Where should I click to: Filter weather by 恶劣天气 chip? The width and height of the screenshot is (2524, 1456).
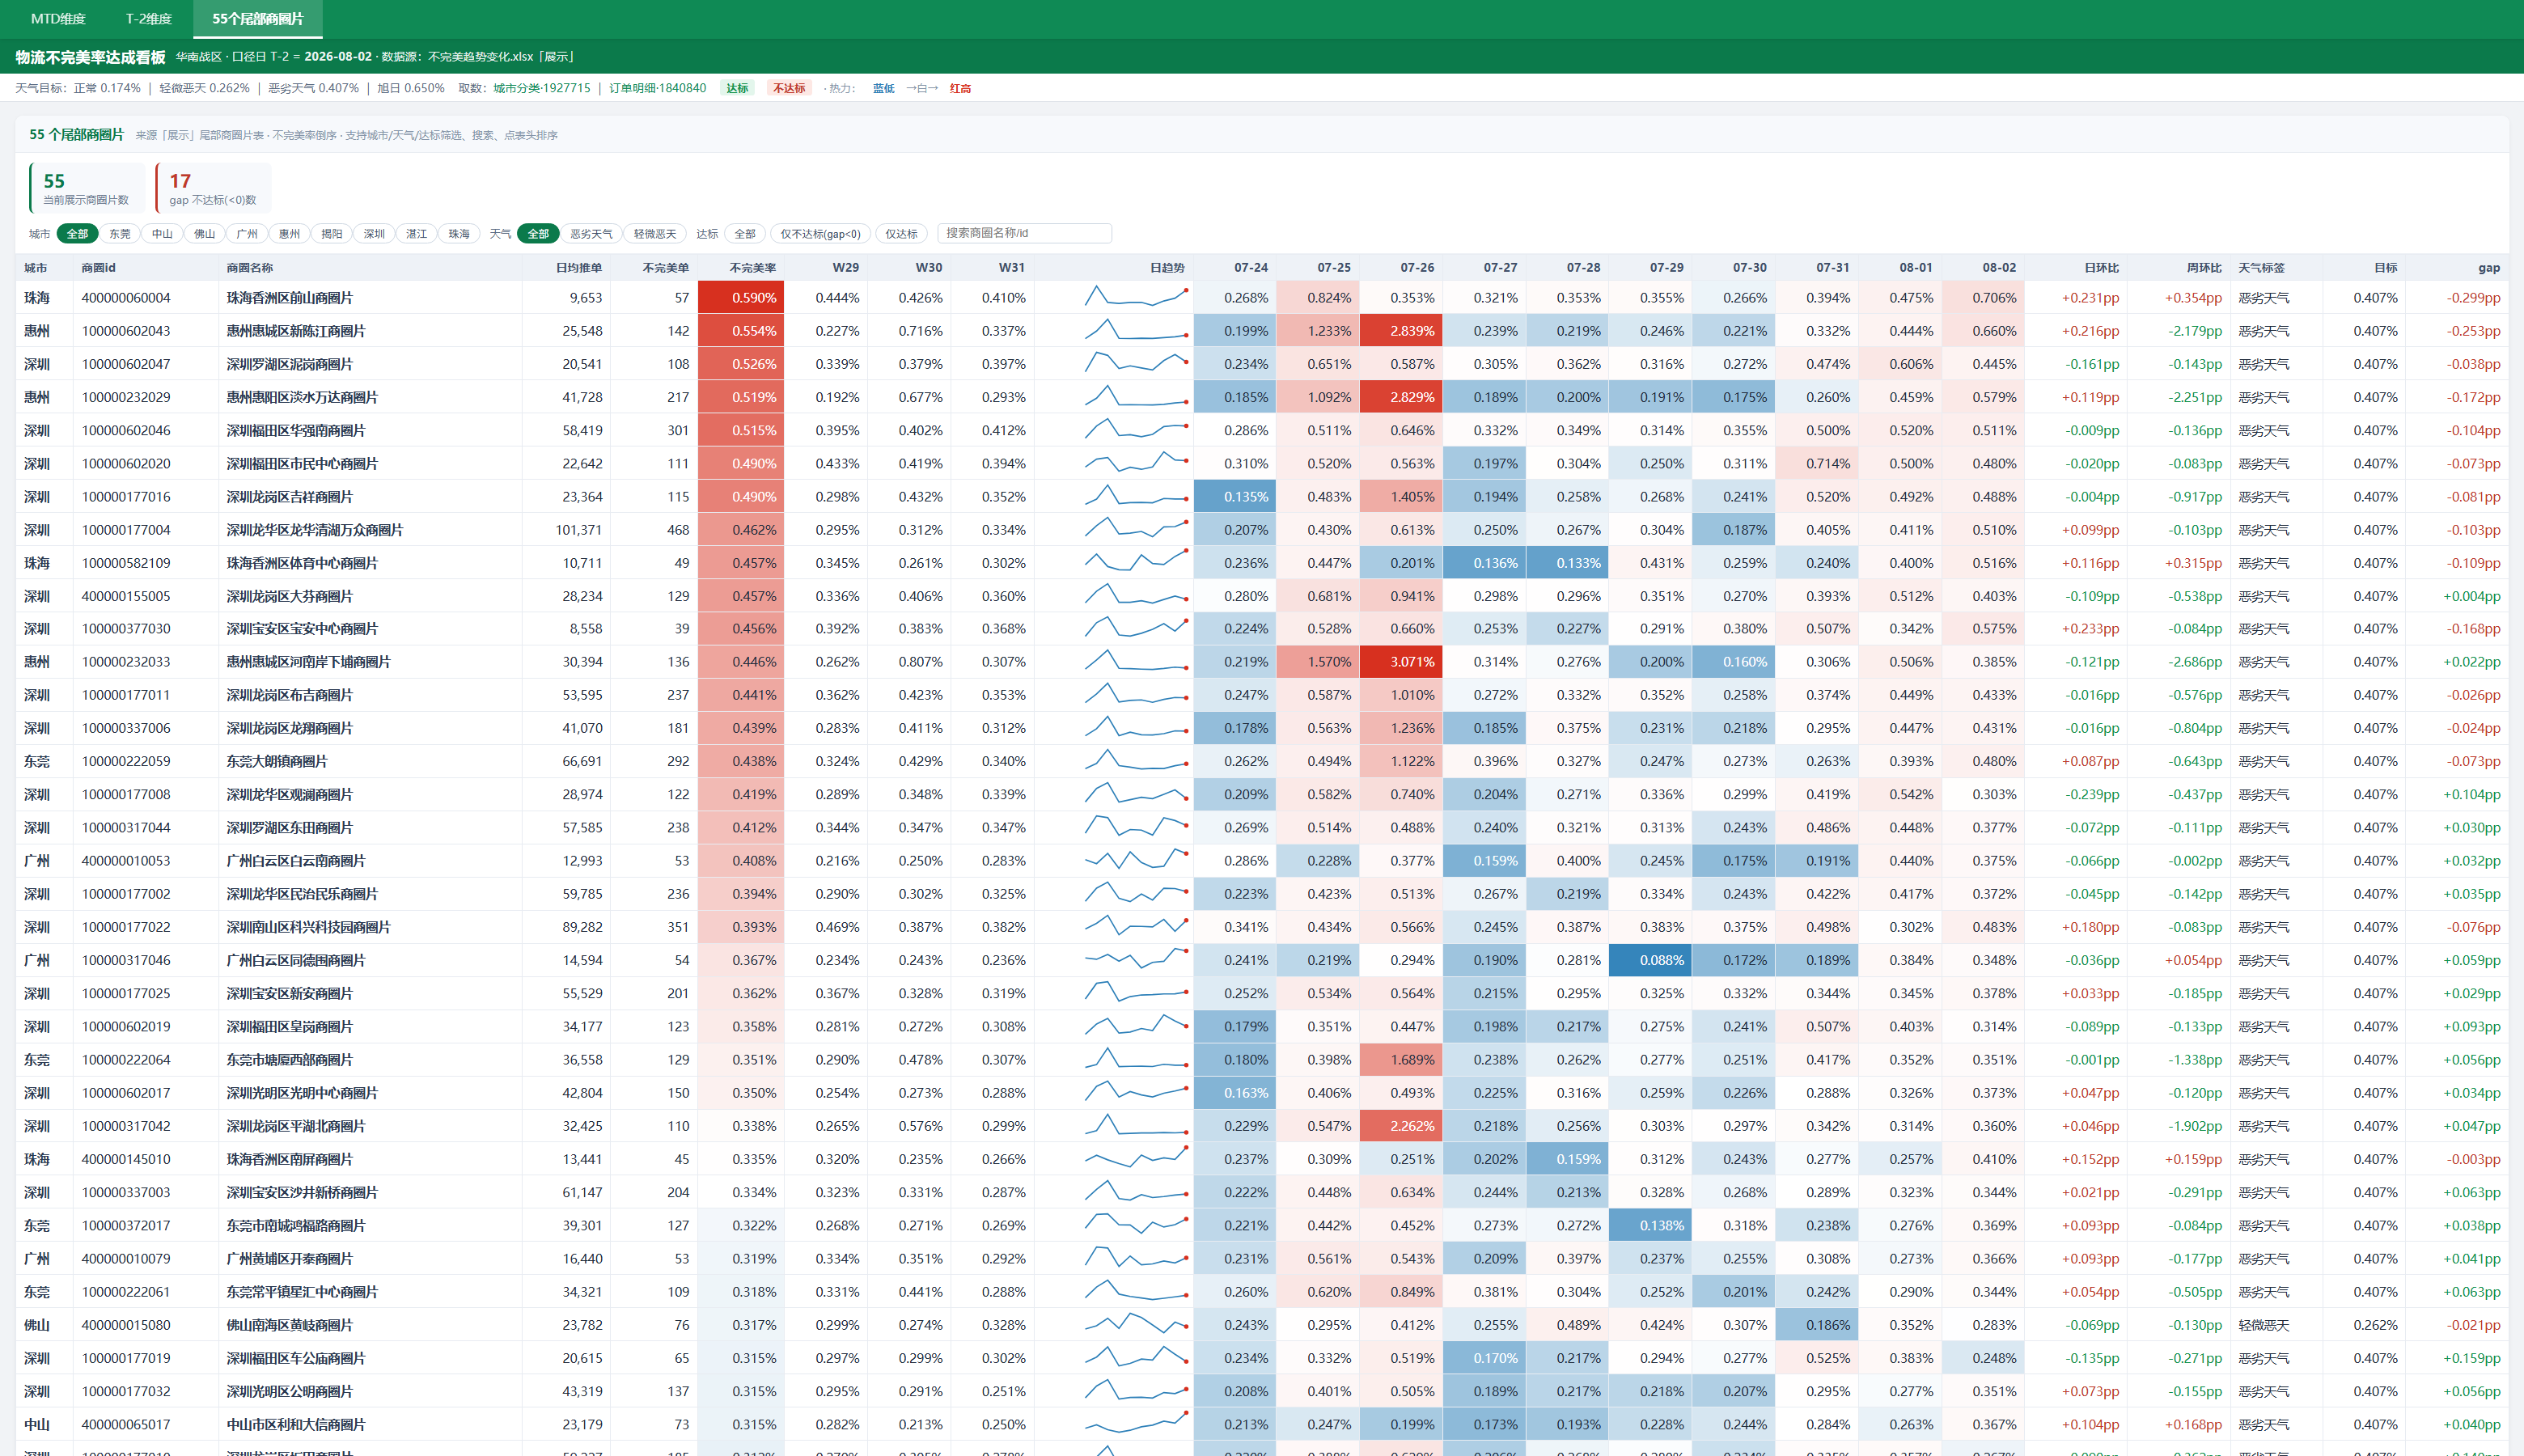click(x=591, y=234)
